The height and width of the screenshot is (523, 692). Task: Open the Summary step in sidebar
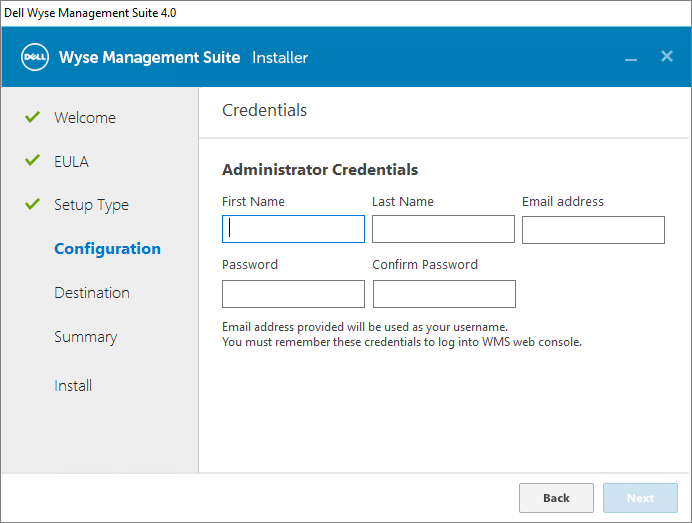point(85,337)
